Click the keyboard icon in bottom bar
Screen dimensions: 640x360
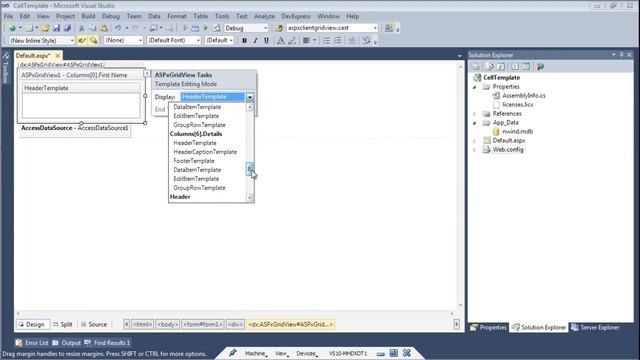tap(380, 353)
